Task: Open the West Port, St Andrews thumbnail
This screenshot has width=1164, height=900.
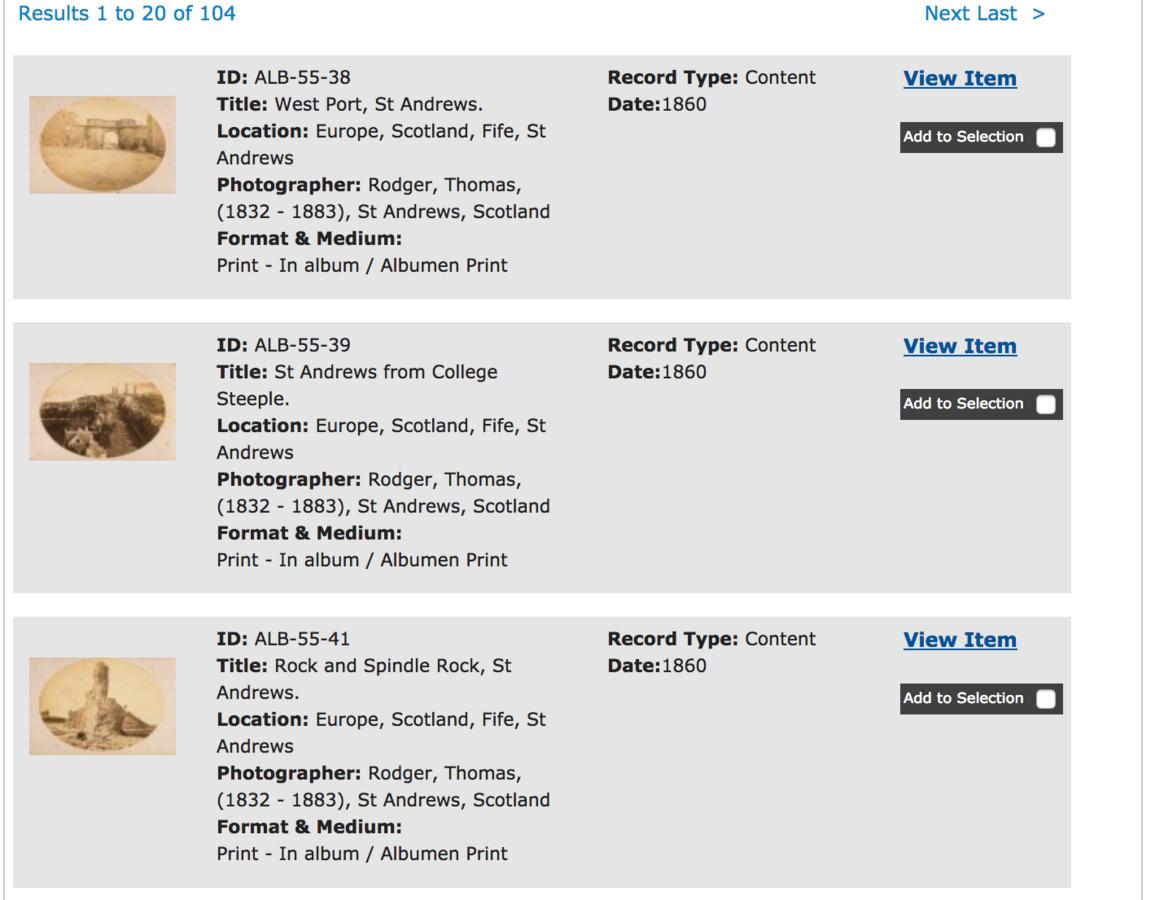Action: pos(102,145)
